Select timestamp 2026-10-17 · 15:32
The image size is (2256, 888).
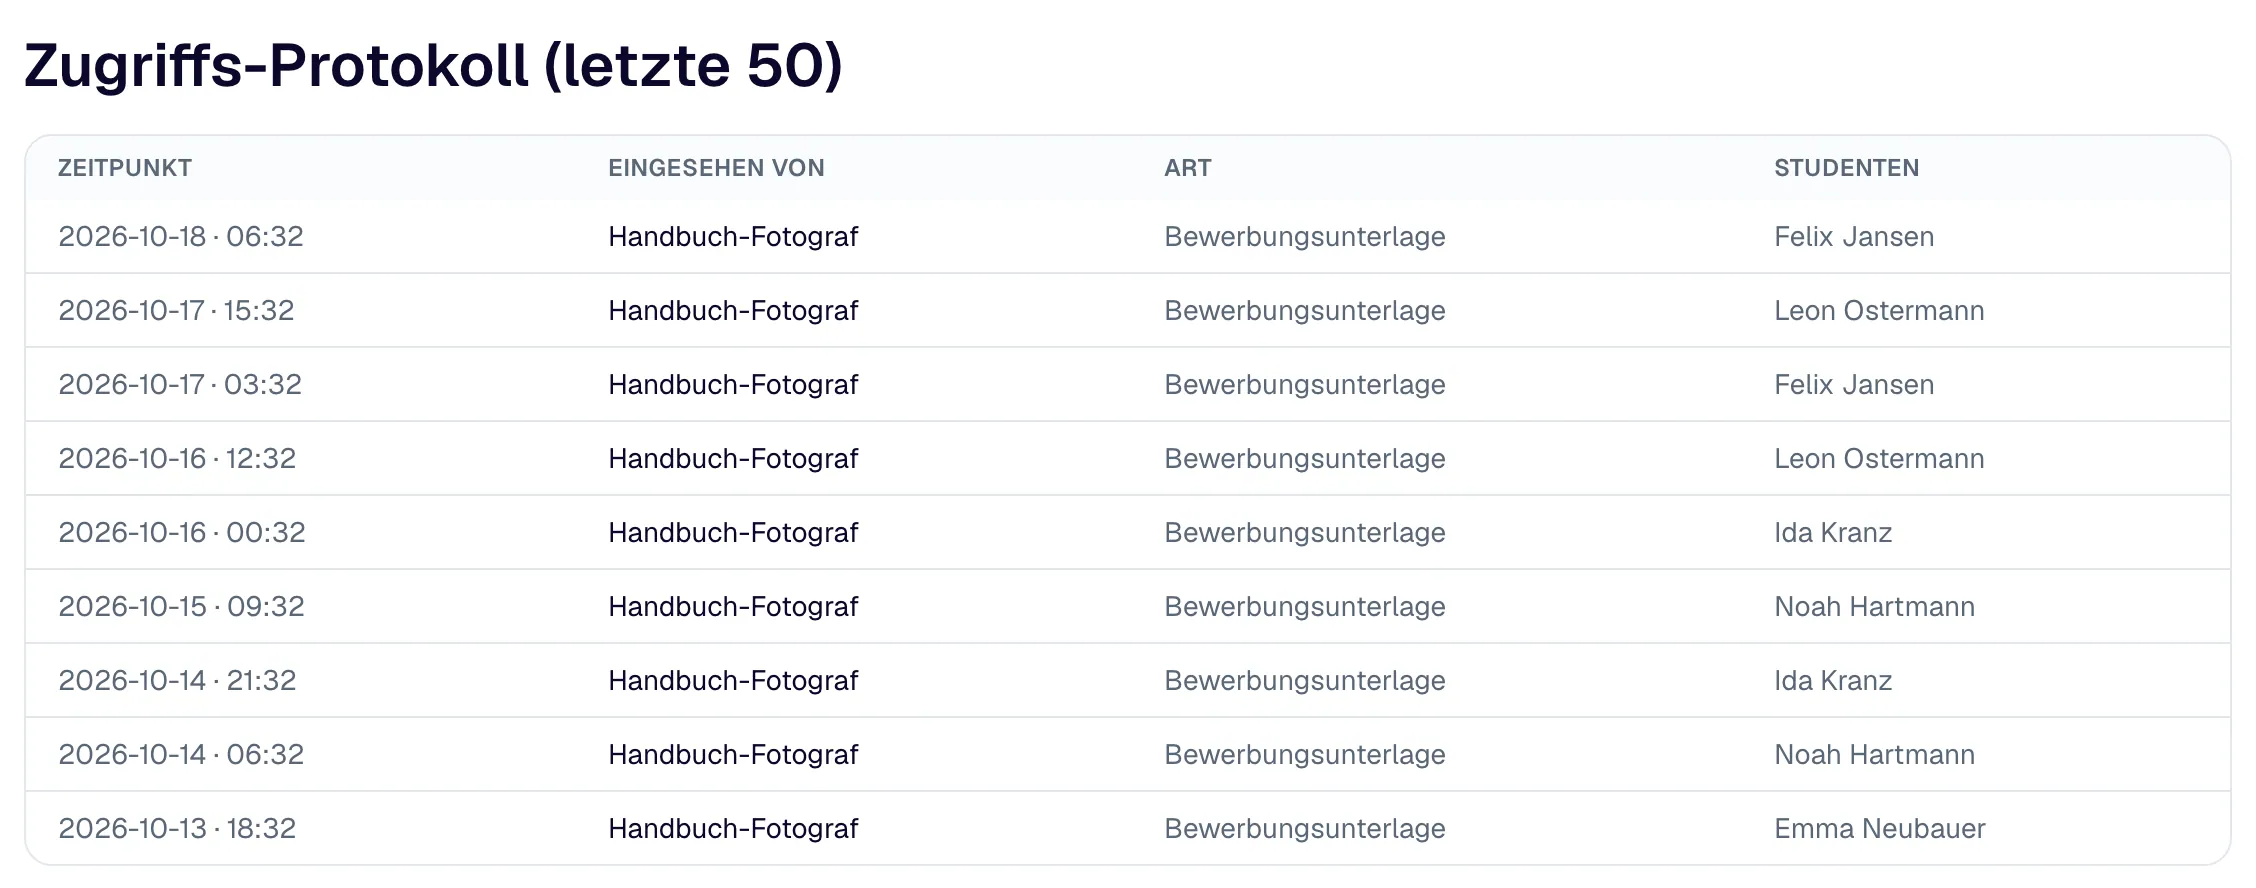coord(176,311)
